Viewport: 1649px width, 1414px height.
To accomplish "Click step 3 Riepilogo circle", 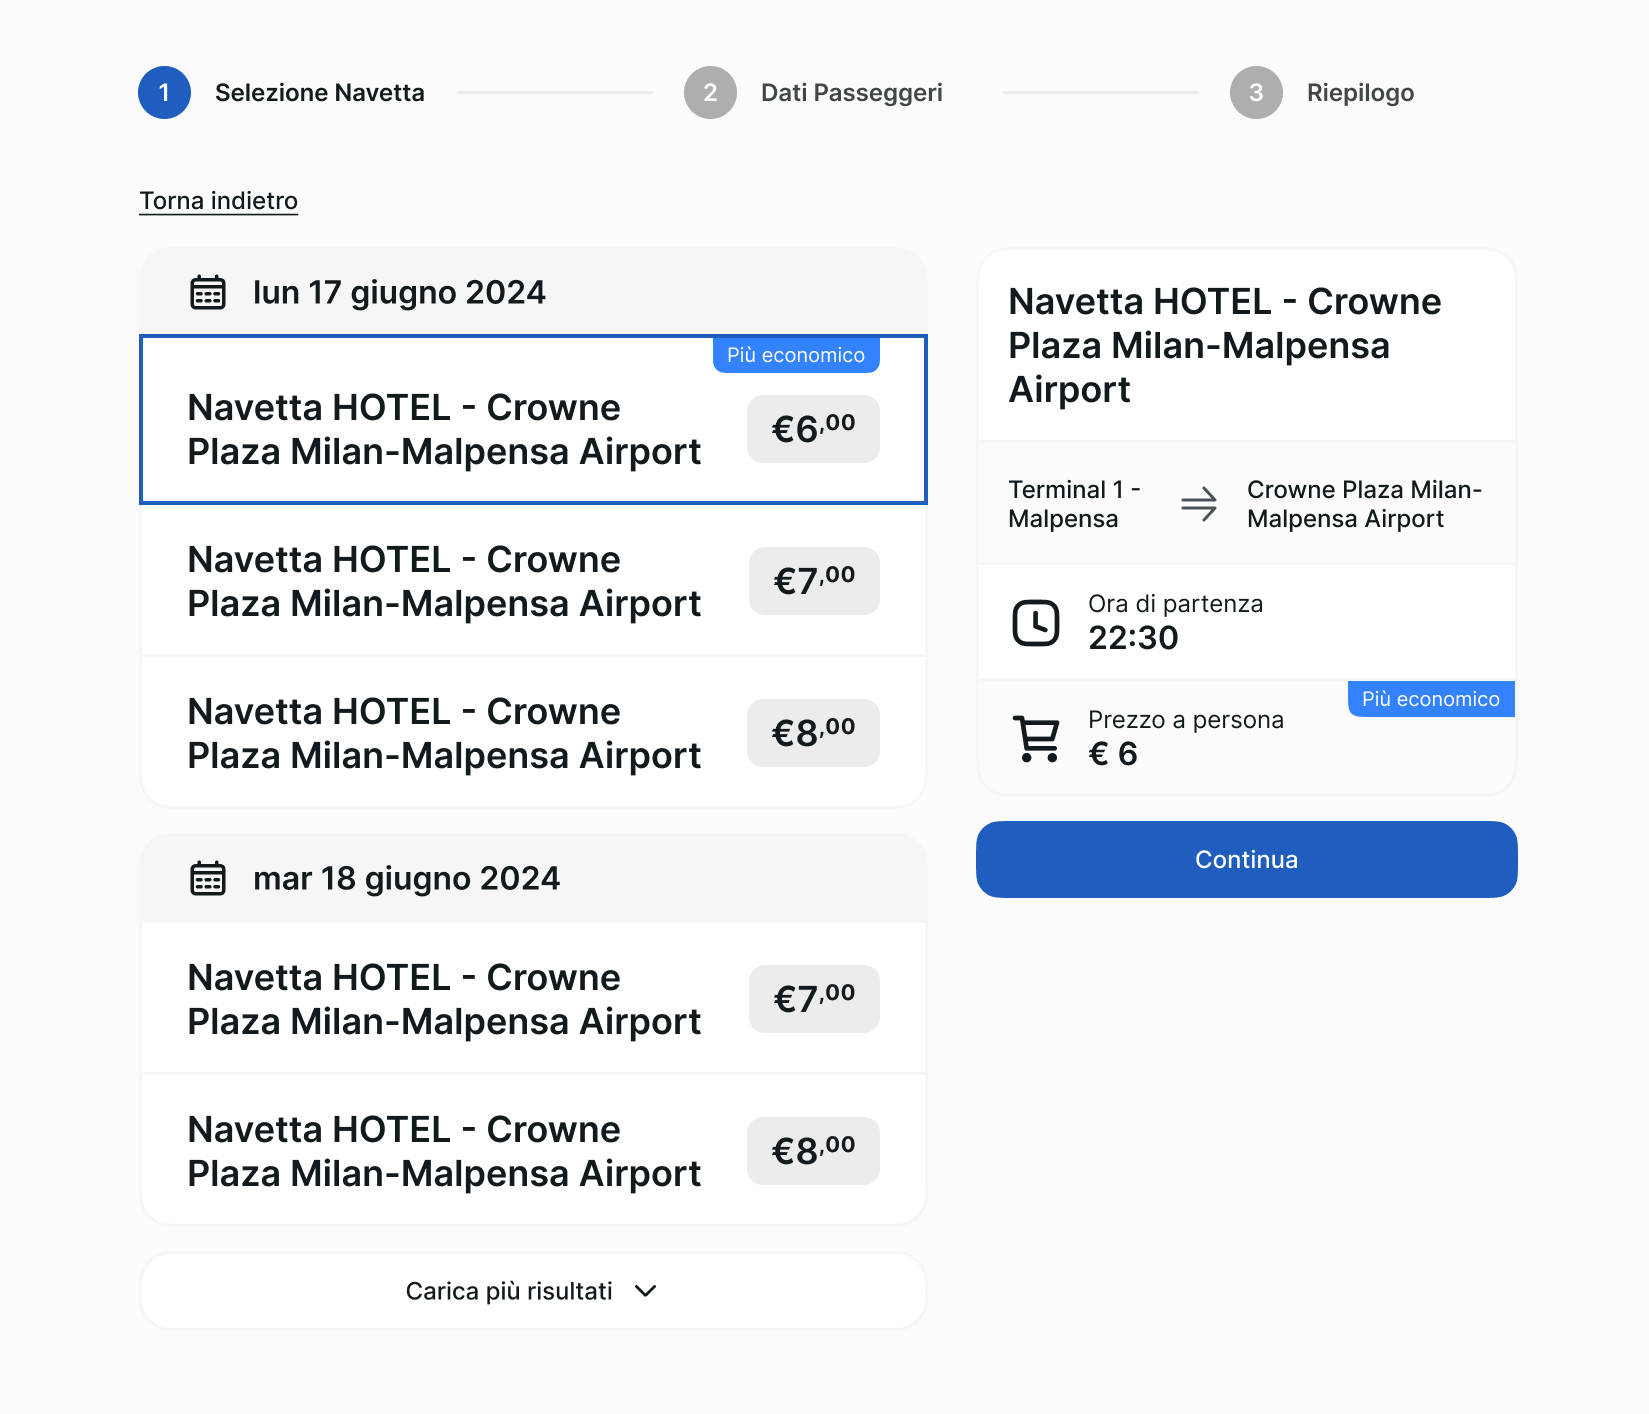I will [x=1255, y=92].
